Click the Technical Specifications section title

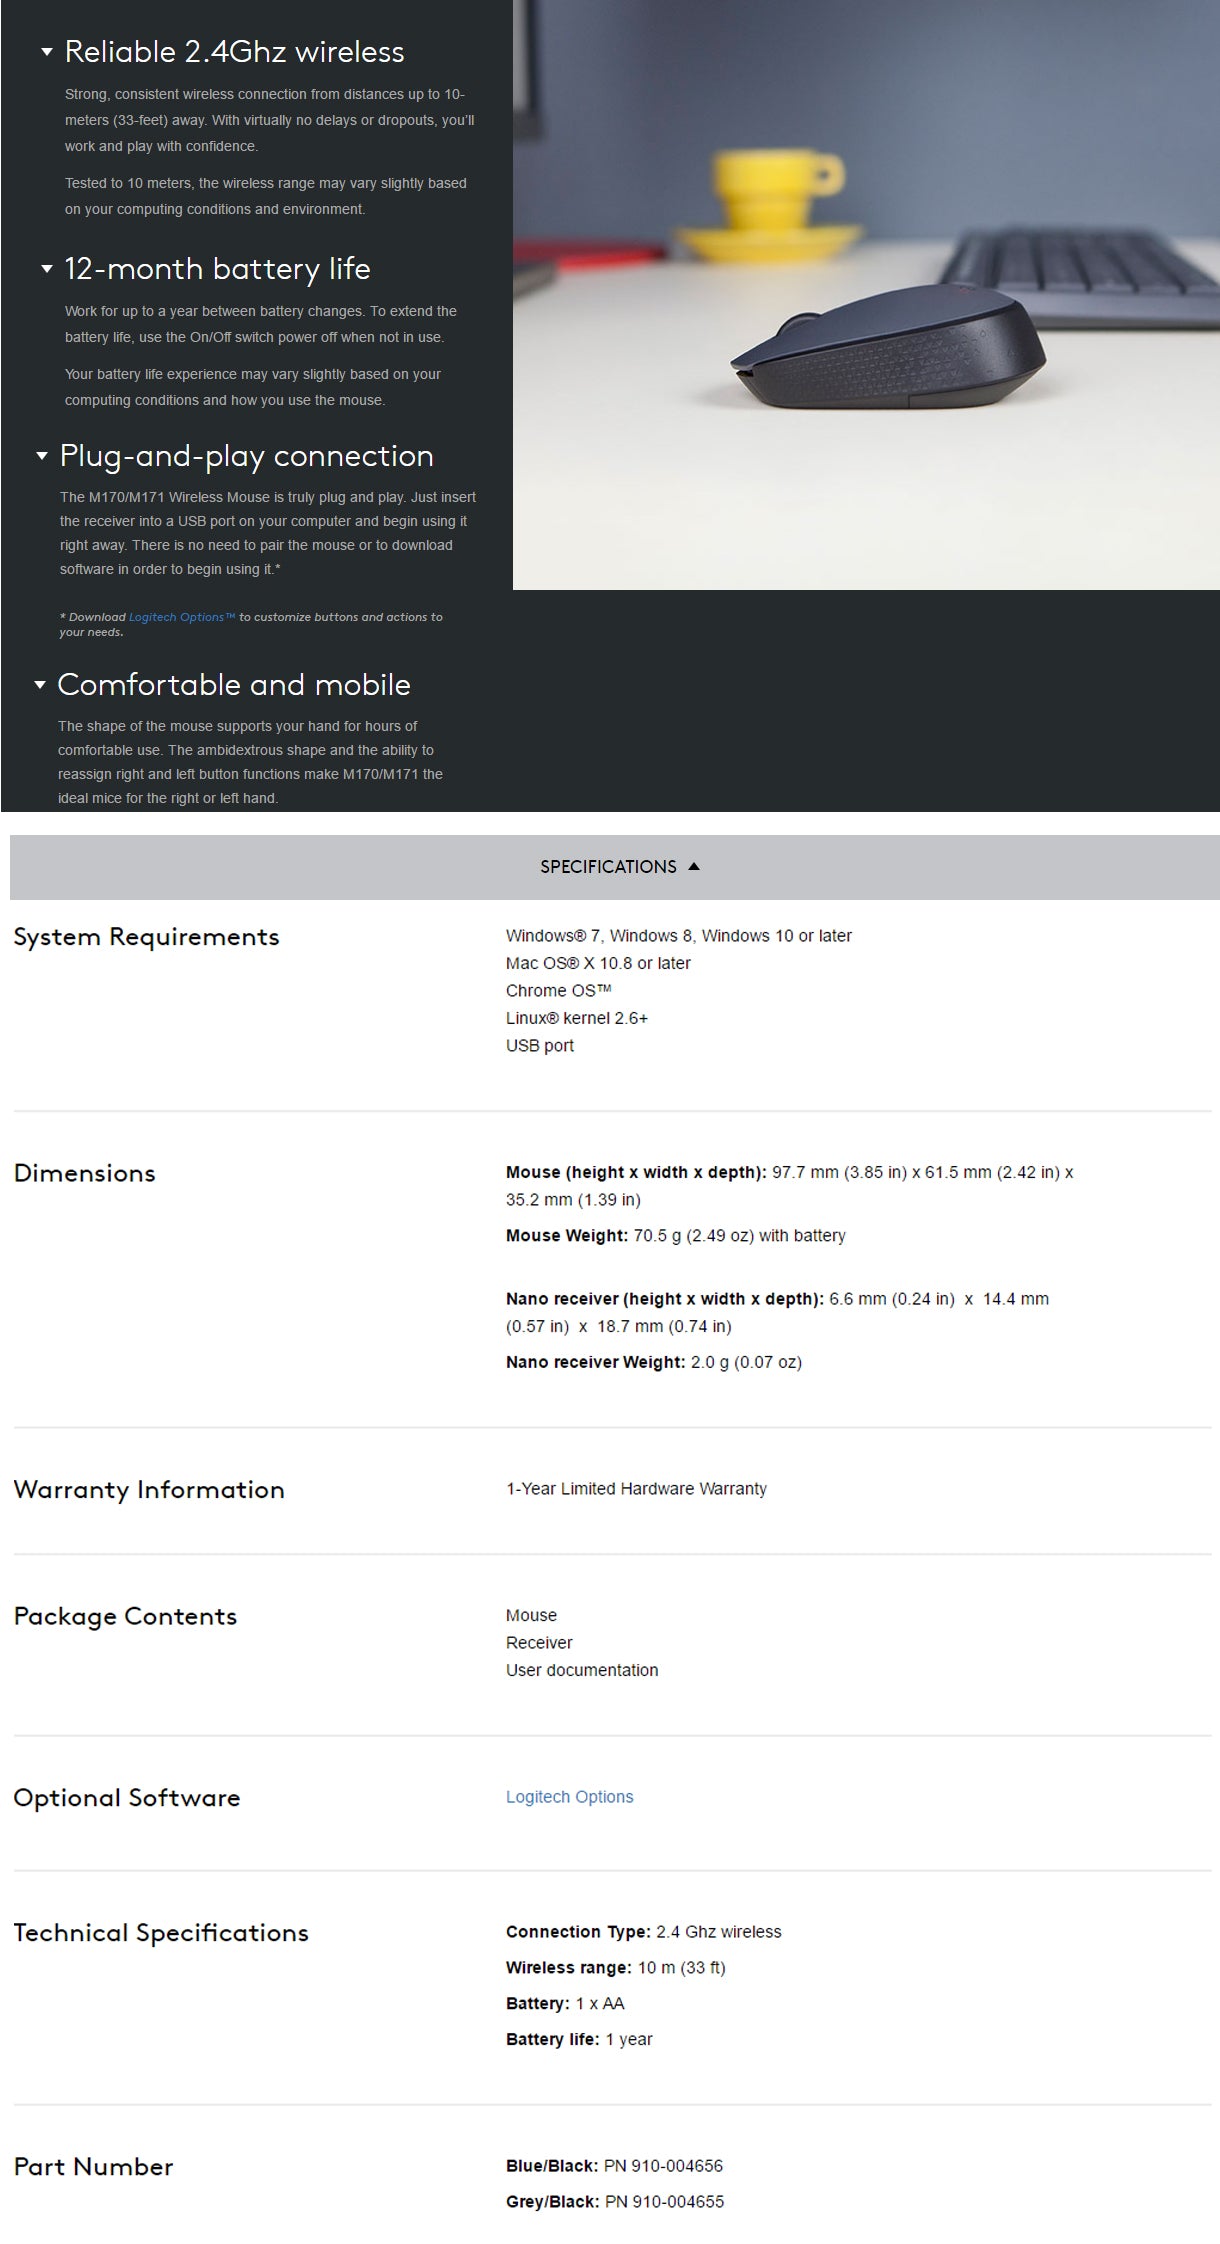161,1933
